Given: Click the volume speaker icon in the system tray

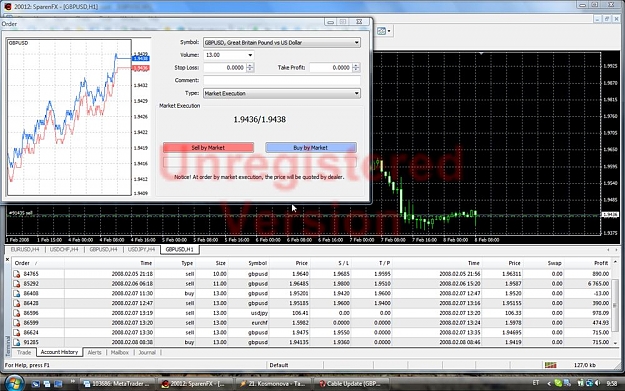Looking at the screenshot, I should pyautogui.click(x=597, y=383).
